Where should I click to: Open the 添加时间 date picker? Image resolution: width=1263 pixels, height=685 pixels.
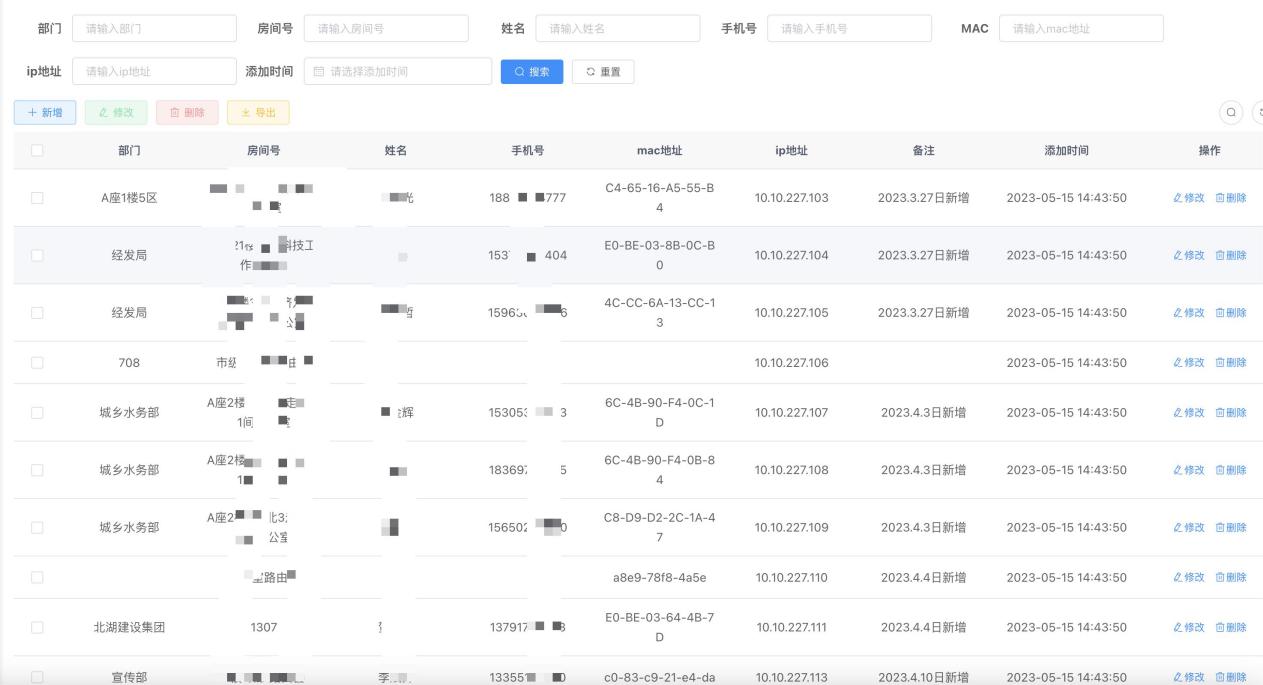tap(398, 71)
